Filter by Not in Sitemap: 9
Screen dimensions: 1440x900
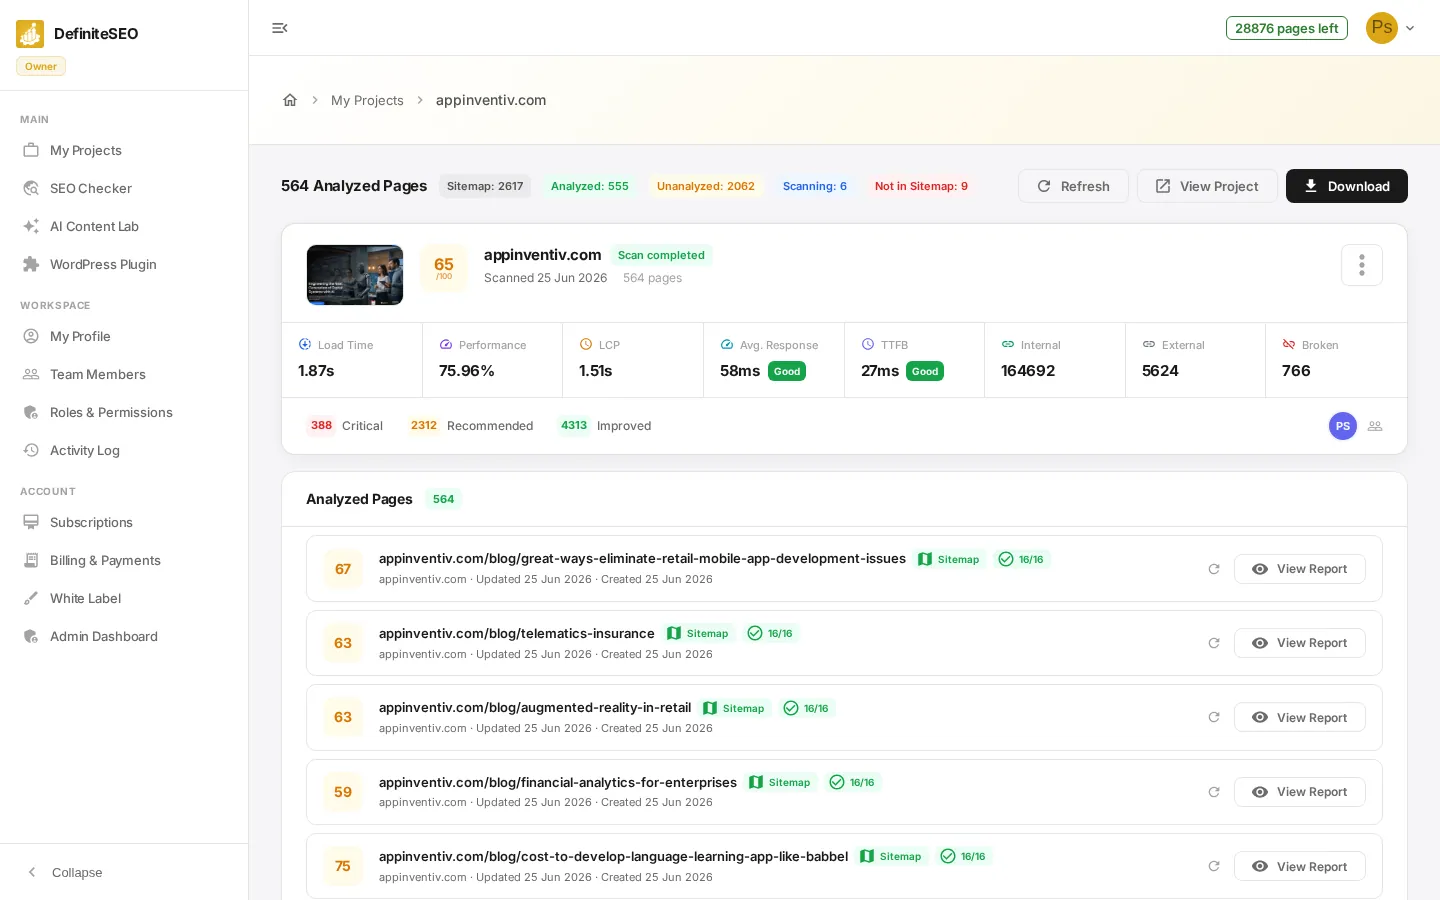921,186
